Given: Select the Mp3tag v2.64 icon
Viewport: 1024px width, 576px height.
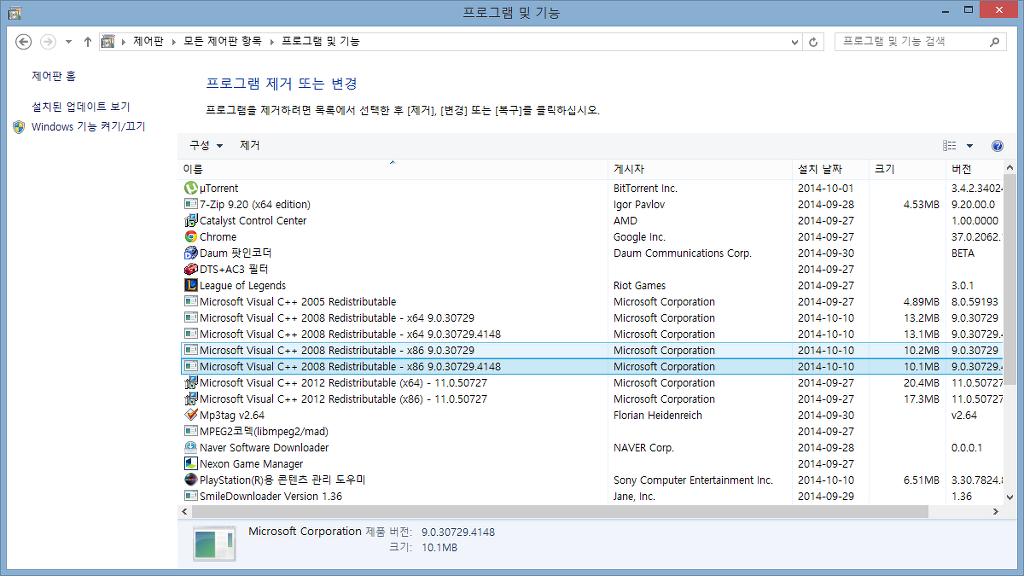Looking at the screenshot, I should 190,415.
